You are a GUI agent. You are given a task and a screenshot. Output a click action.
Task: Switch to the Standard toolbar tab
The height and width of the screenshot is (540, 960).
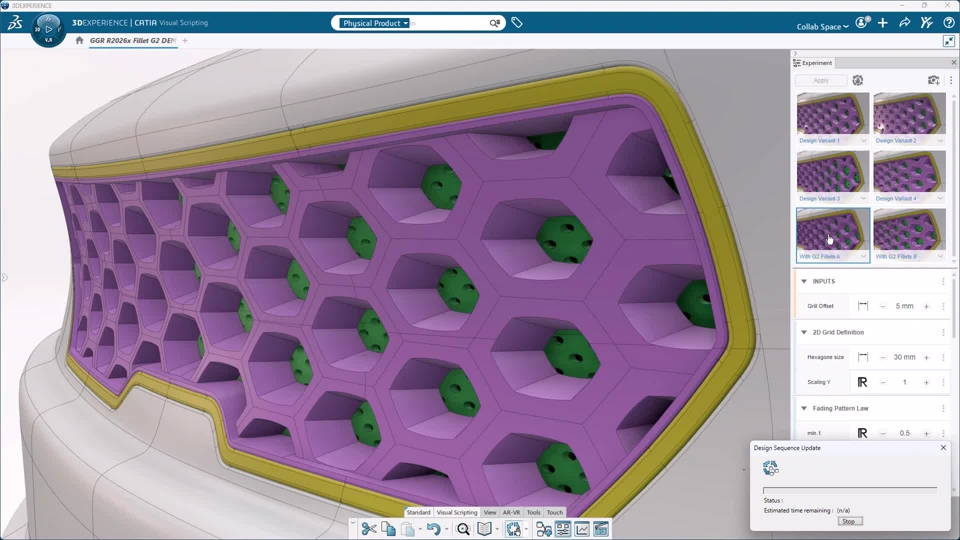coord(418,512)
